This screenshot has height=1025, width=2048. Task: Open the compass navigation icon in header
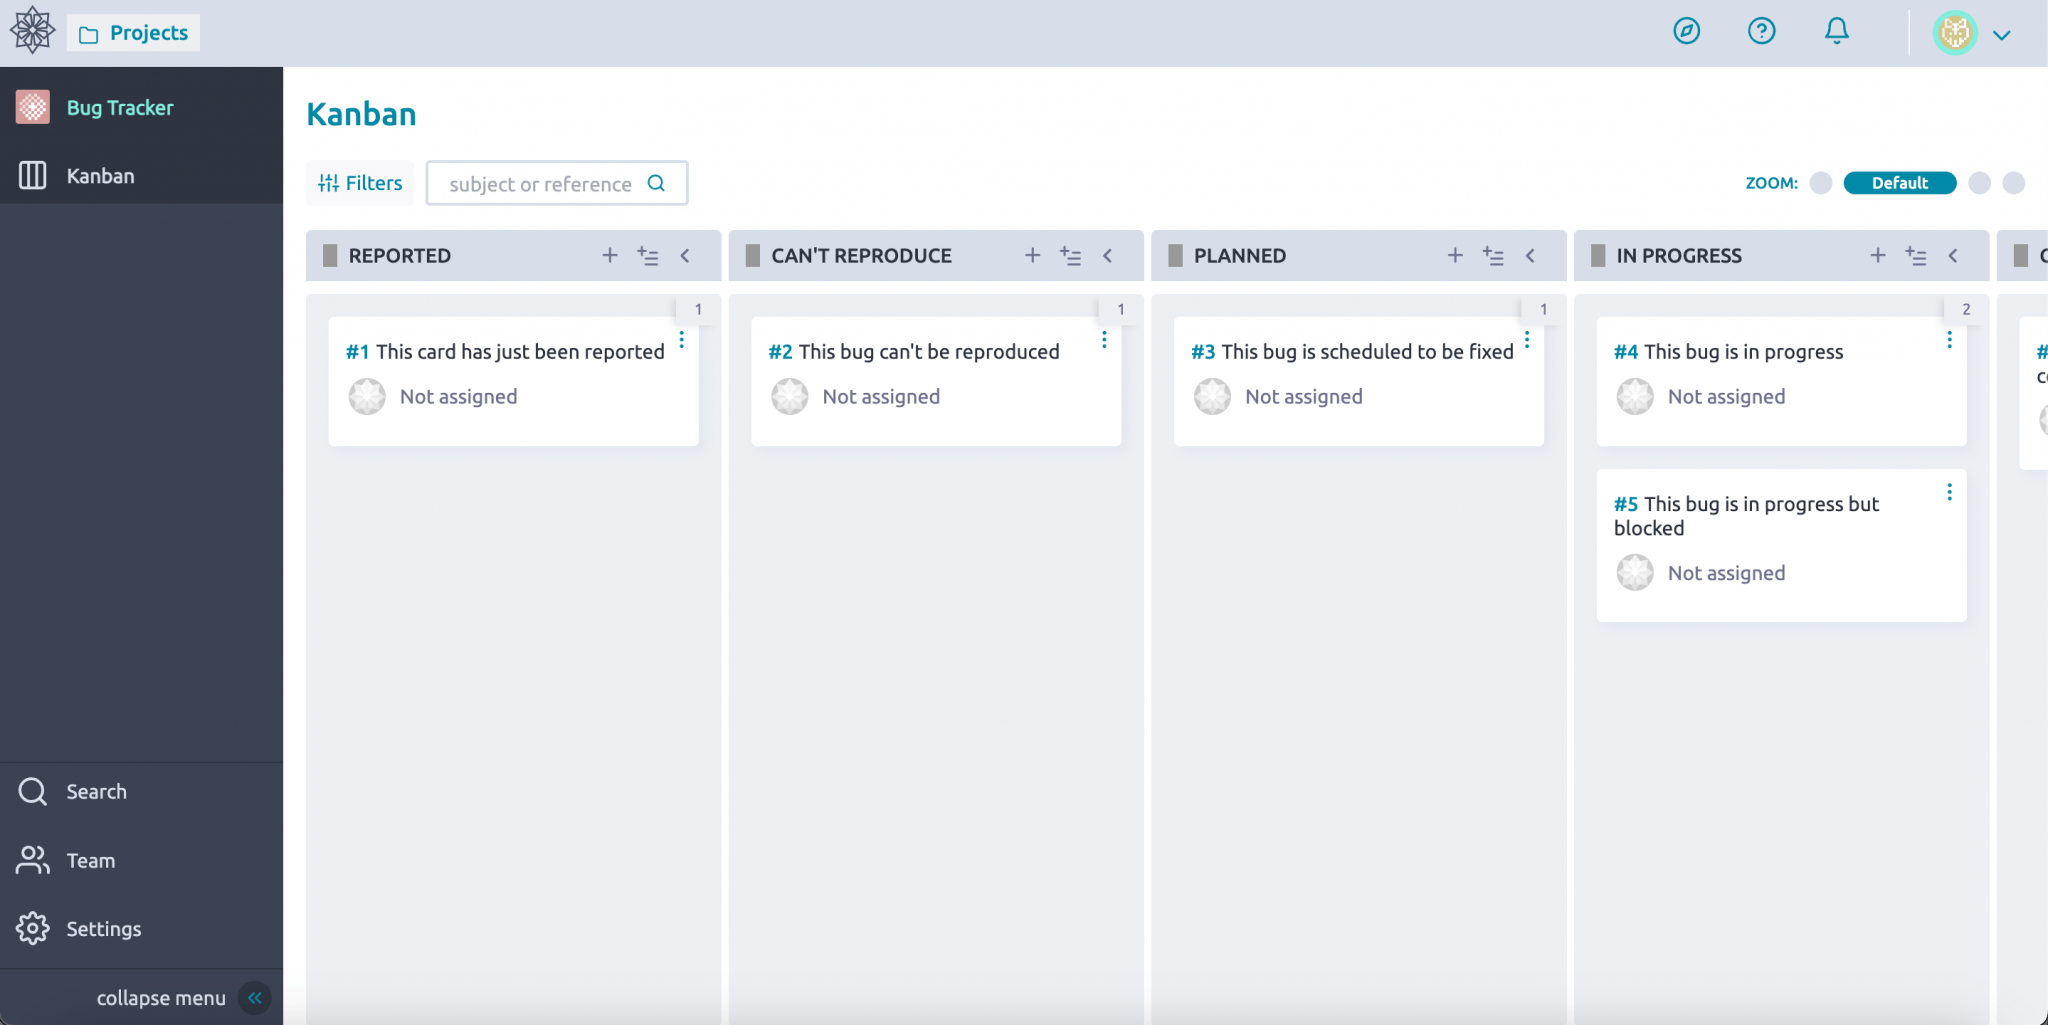pyautogui.click(x=1686, y=31)
